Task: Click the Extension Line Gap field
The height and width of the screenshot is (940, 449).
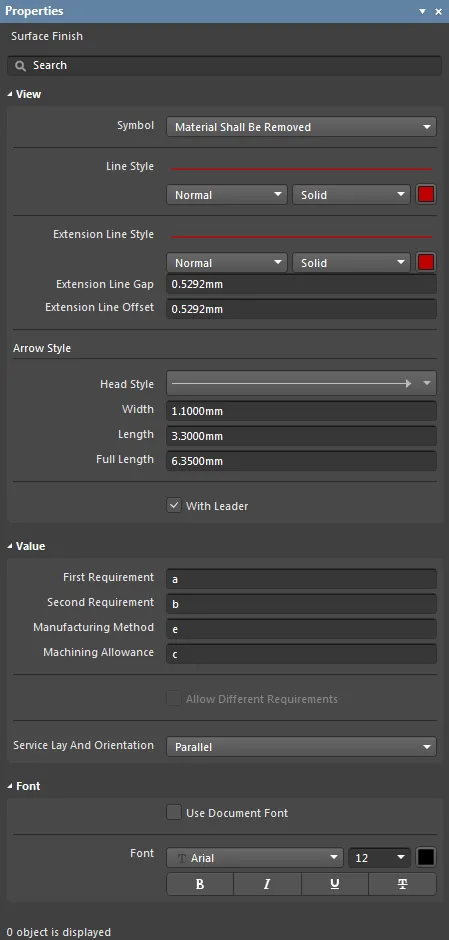Action: (x=301, y=284)
